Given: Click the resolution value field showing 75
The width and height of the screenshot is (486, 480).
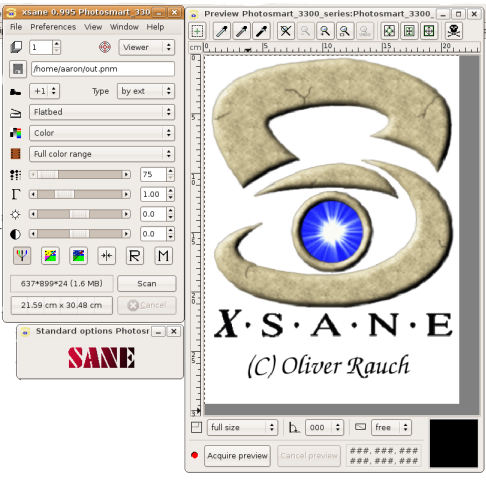Looking at the screenshot, I should (x=153, y=174).
